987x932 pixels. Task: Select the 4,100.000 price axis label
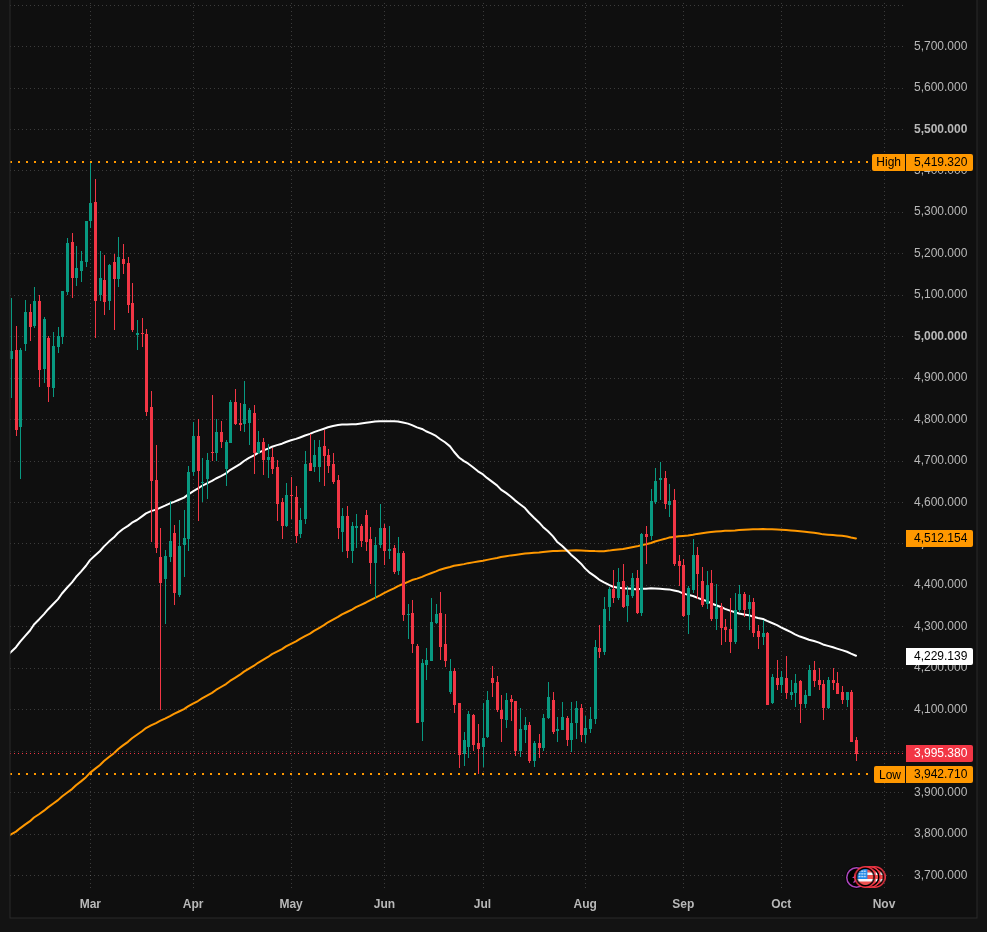[940, 709]
